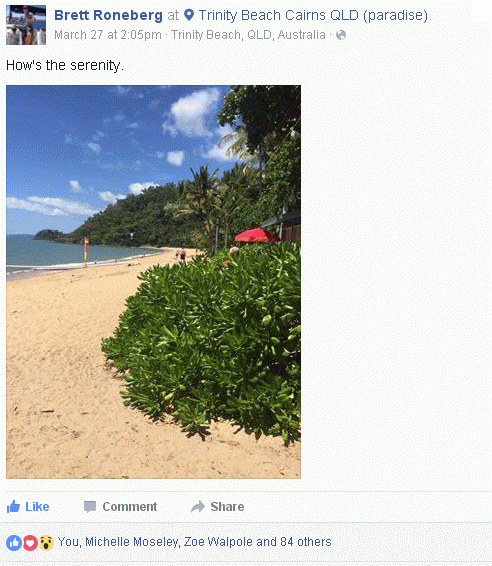Click the Comment button label
Viewport: 492px width, 566px height.
point(130,507)
